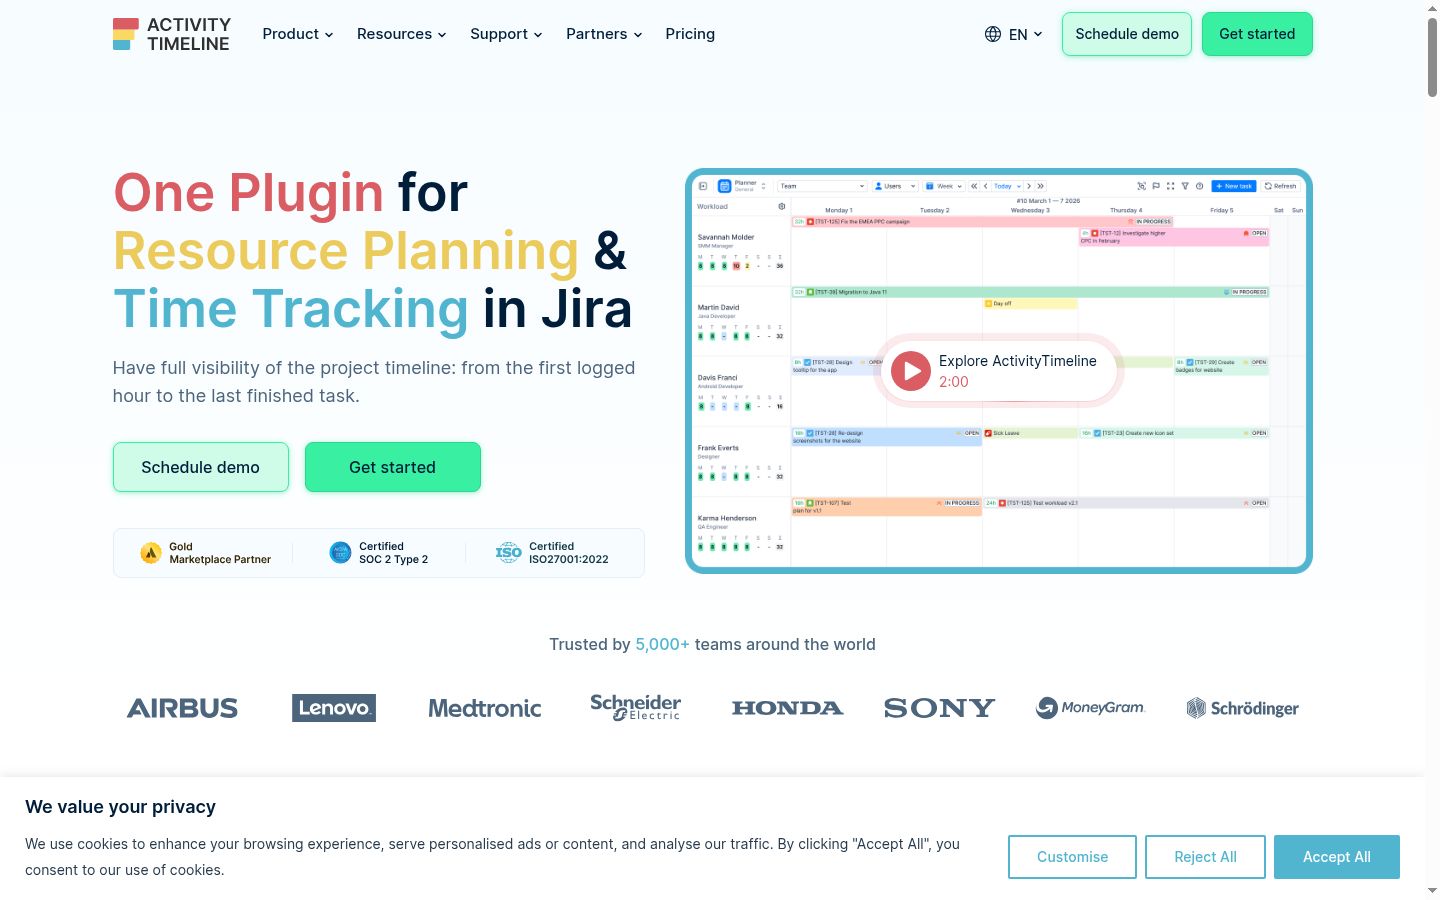Click the Airbus logo
1440x900 pixels.
[182, 708]
